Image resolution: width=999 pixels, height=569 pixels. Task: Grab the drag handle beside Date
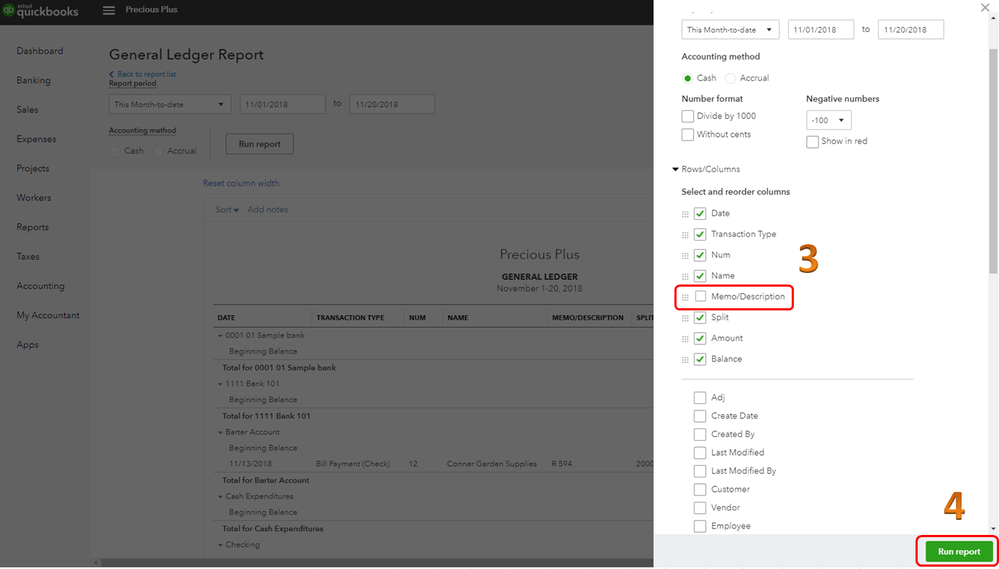click(x=686, y=214)
